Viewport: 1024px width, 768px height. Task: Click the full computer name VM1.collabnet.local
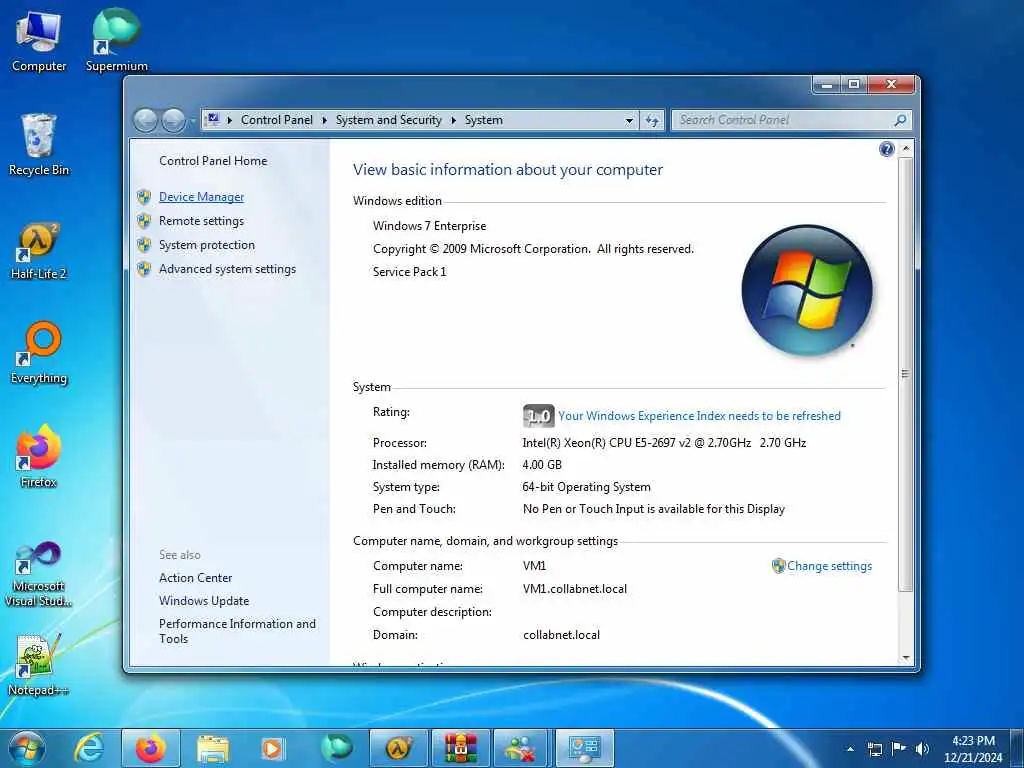coord(575,589)
